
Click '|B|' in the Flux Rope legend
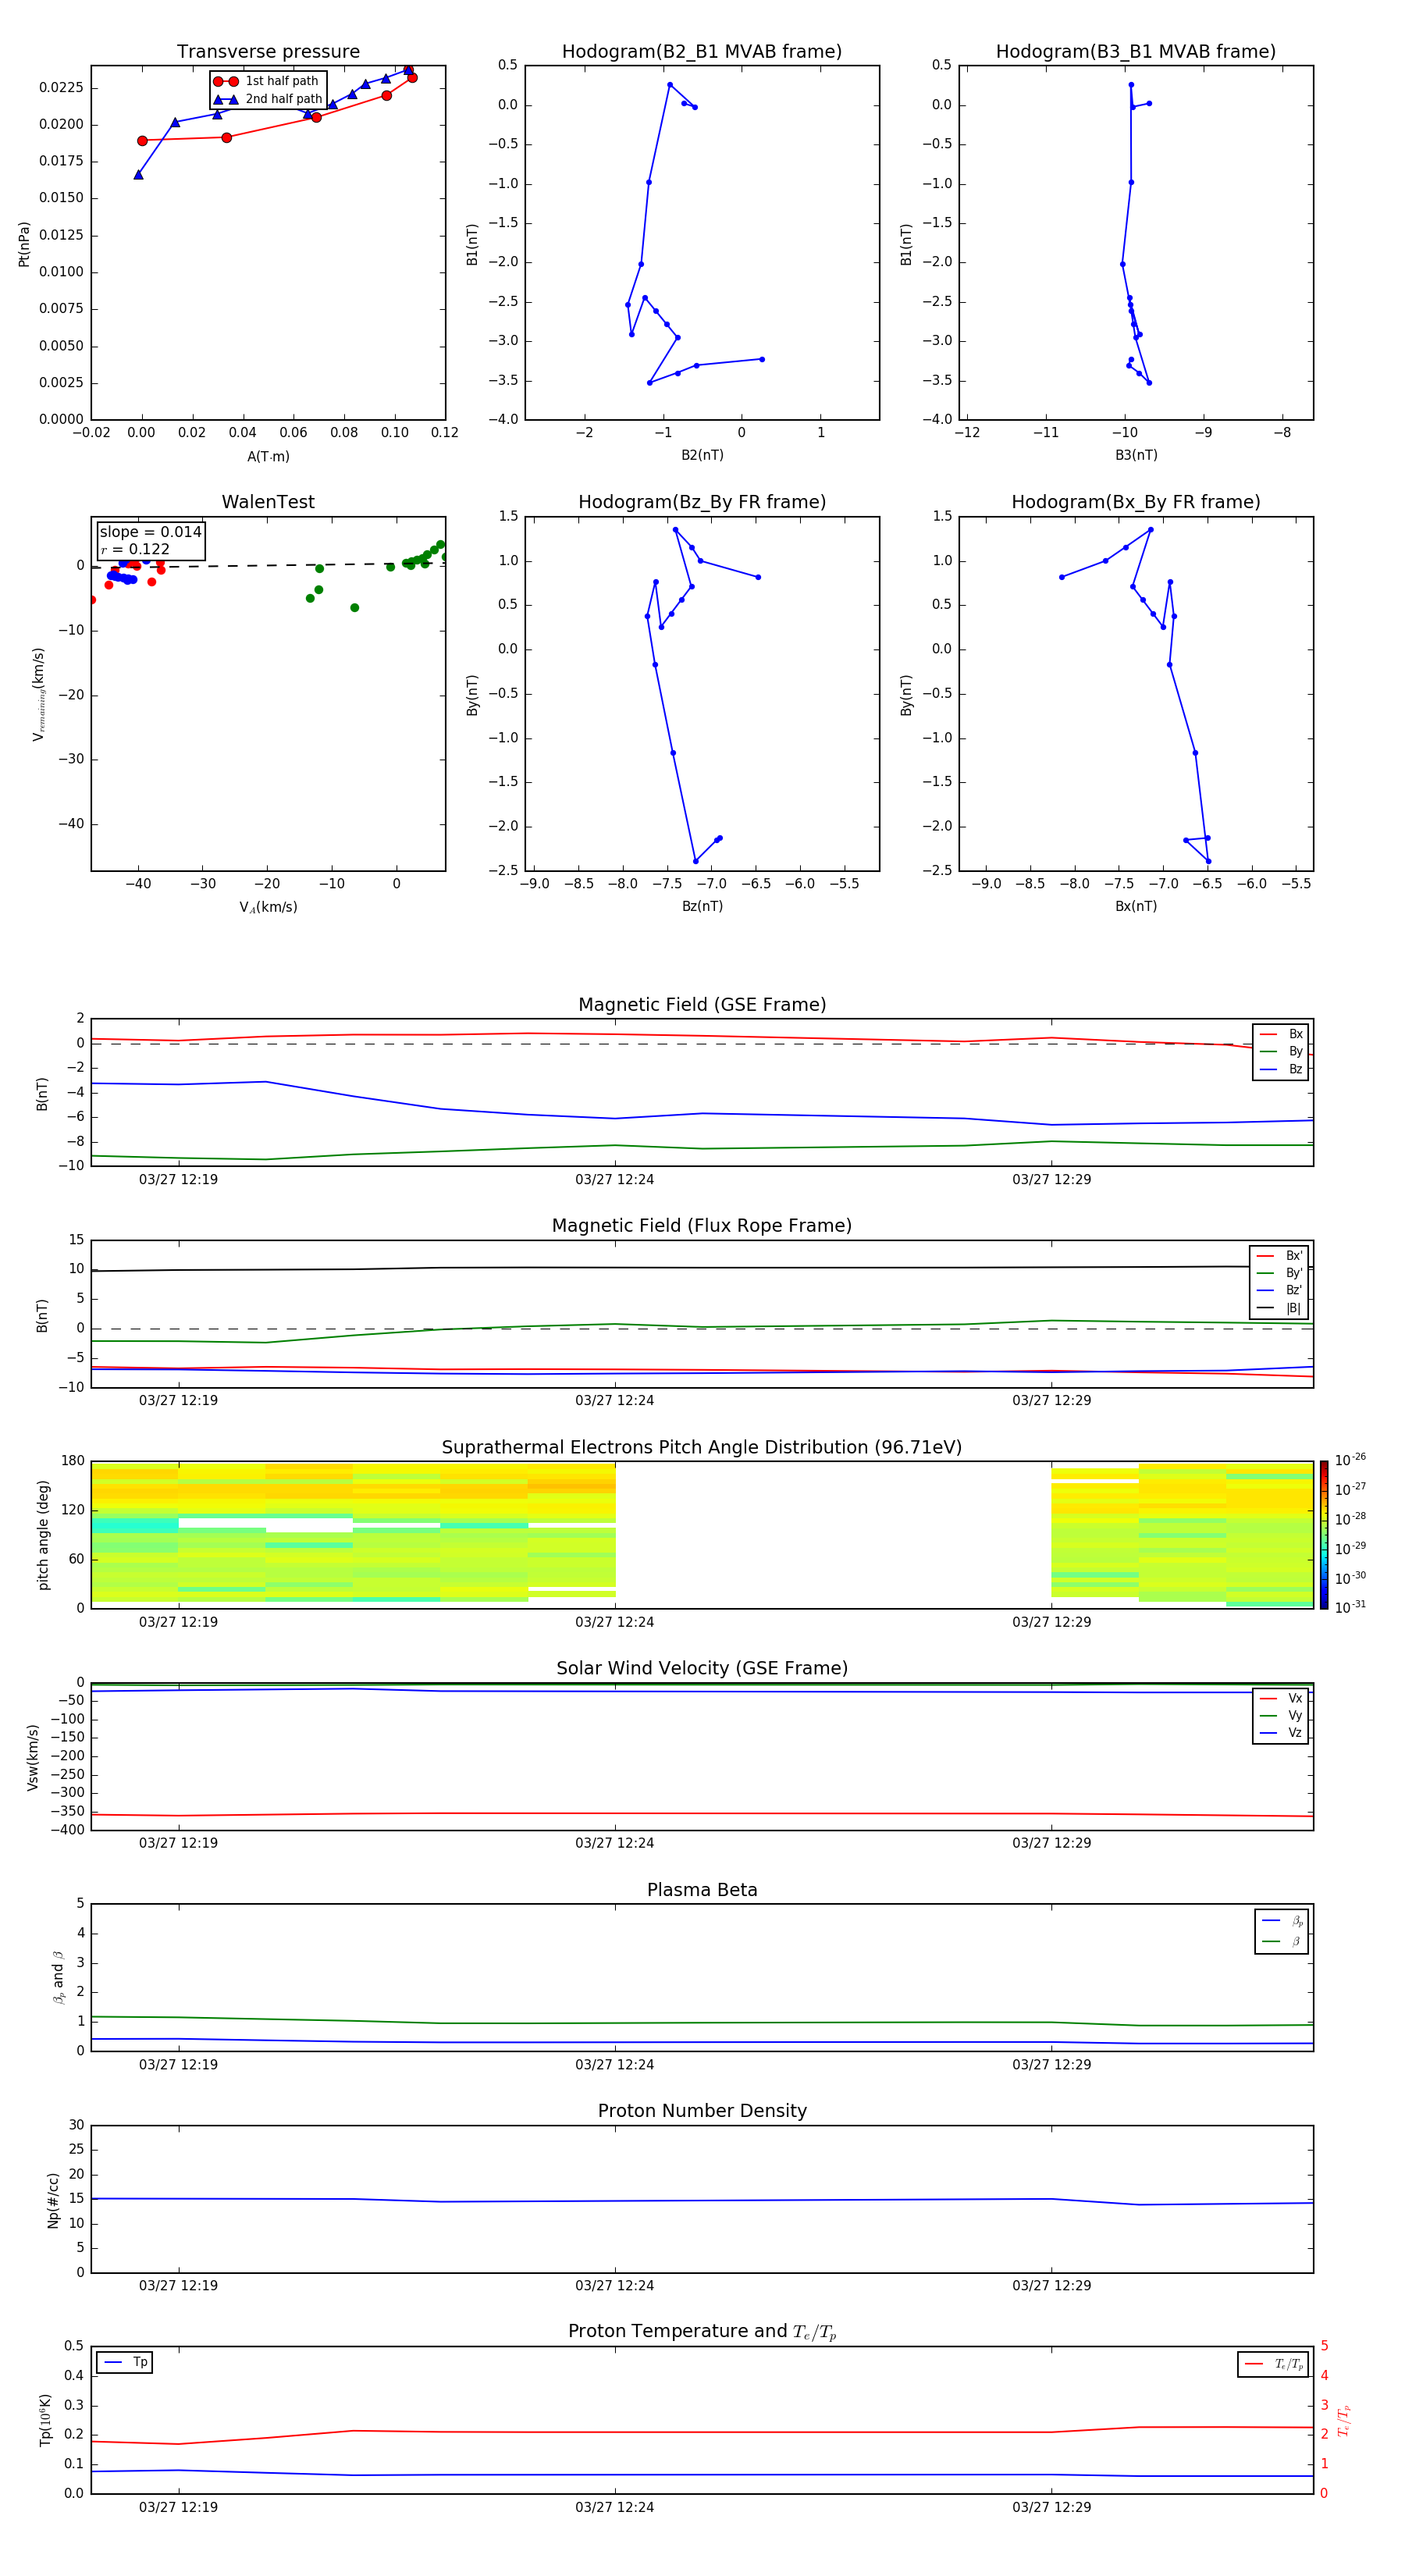[x=1294, y=1308]
